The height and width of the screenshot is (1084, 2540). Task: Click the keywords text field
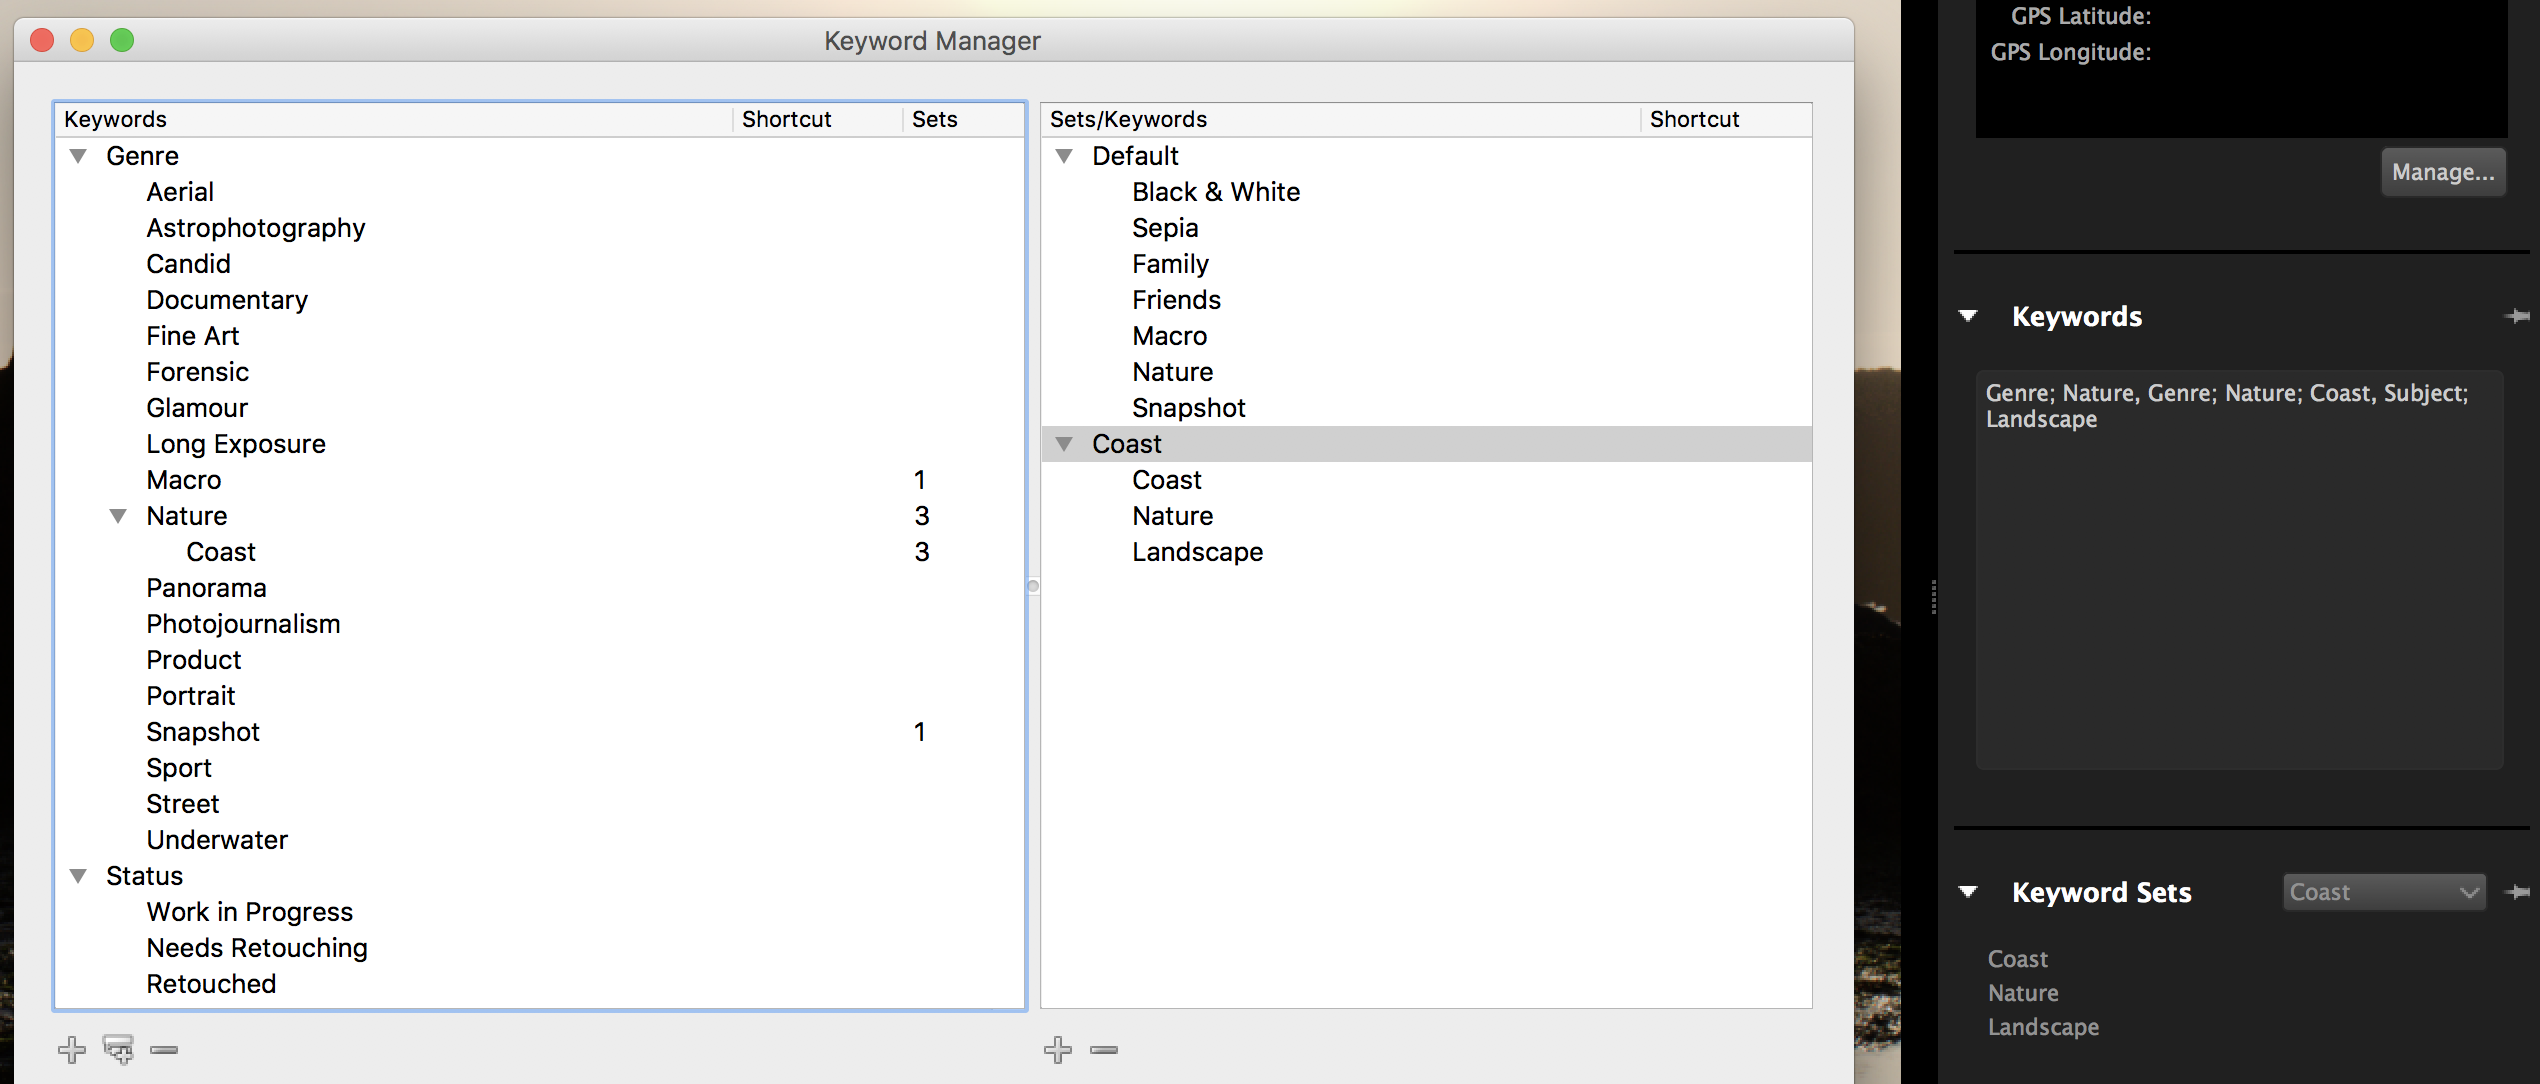pyautogui.click(x=2239, y=570)
